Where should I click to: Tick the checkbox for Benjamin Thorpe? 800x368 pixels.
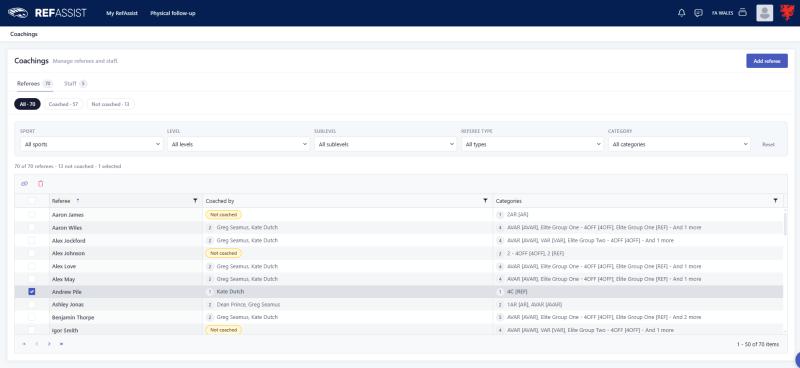pyautogui.click(x=32, y=317)
